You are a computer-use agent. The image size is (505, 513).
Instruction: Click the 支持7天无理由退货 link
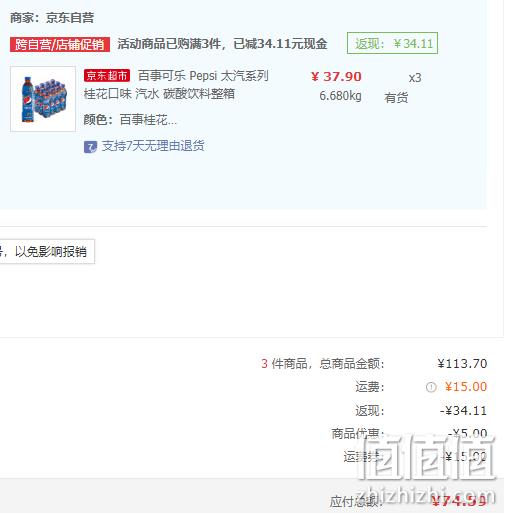(153, 146)
